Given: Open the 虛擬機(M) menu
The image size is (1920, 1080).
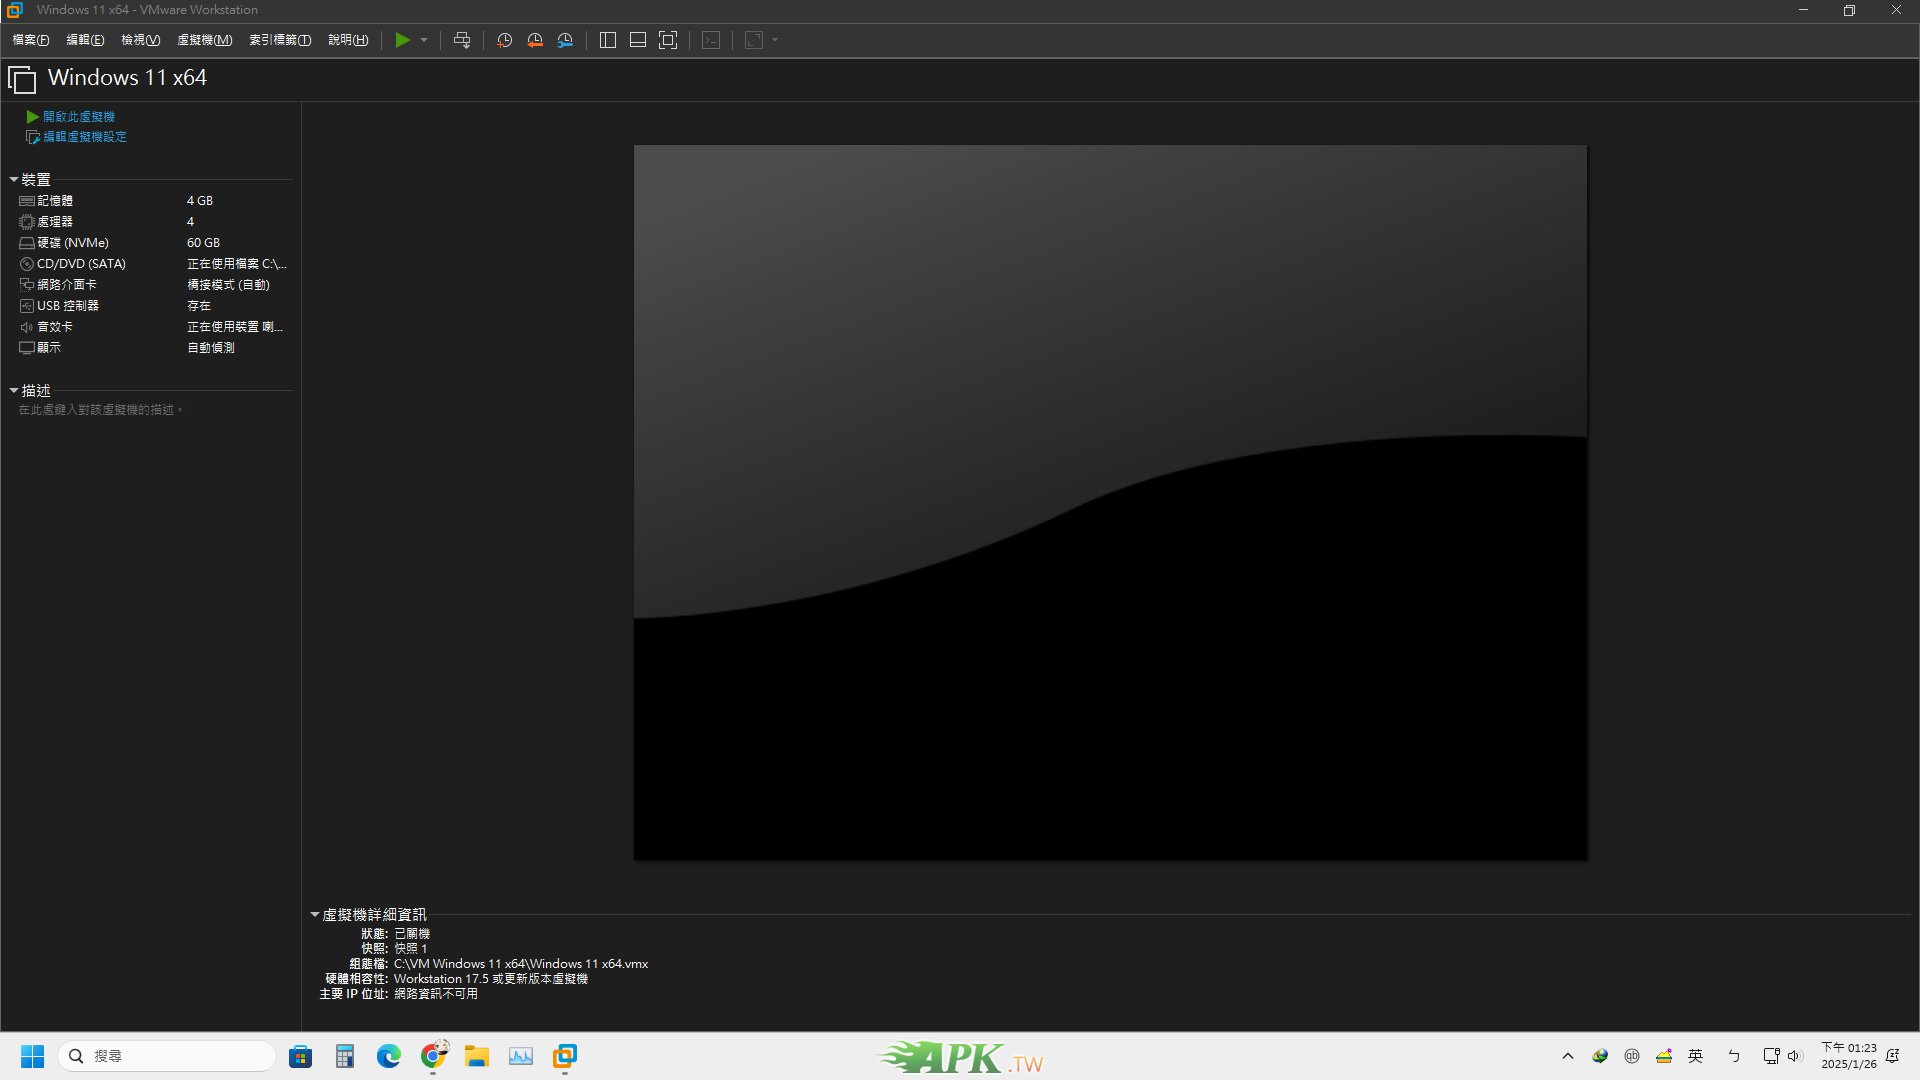Looking at the screenshot, I should coord(204,40).
